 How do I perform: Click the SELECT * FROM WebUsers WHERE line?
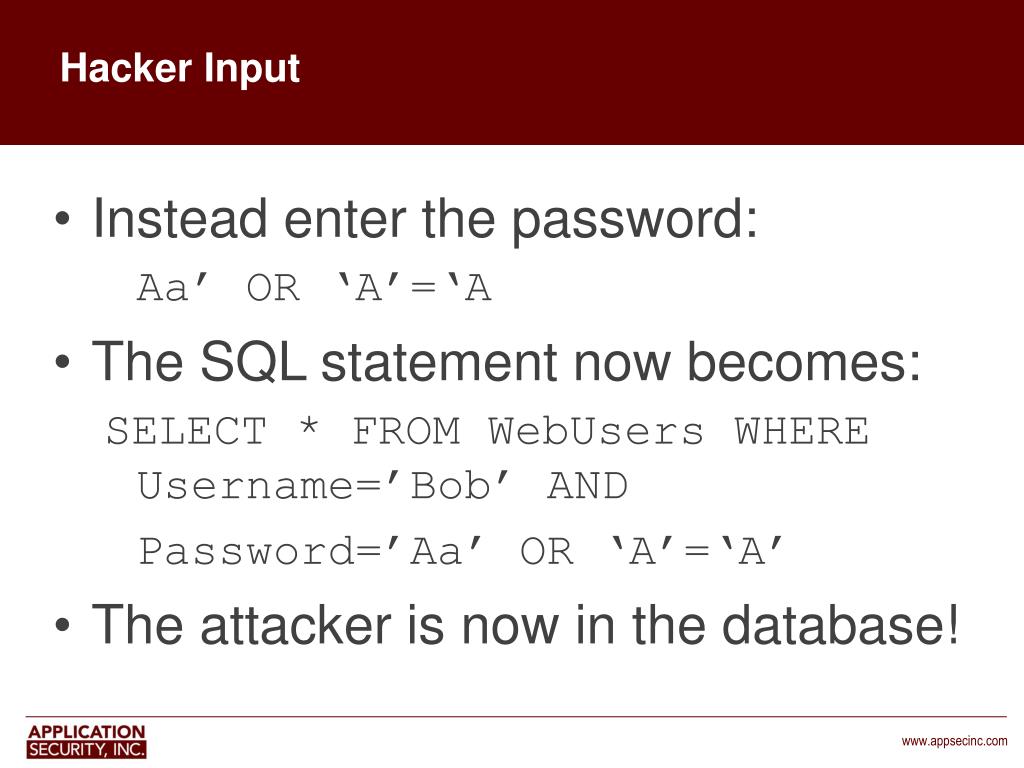pyautogui.click(x=488, y=431)
